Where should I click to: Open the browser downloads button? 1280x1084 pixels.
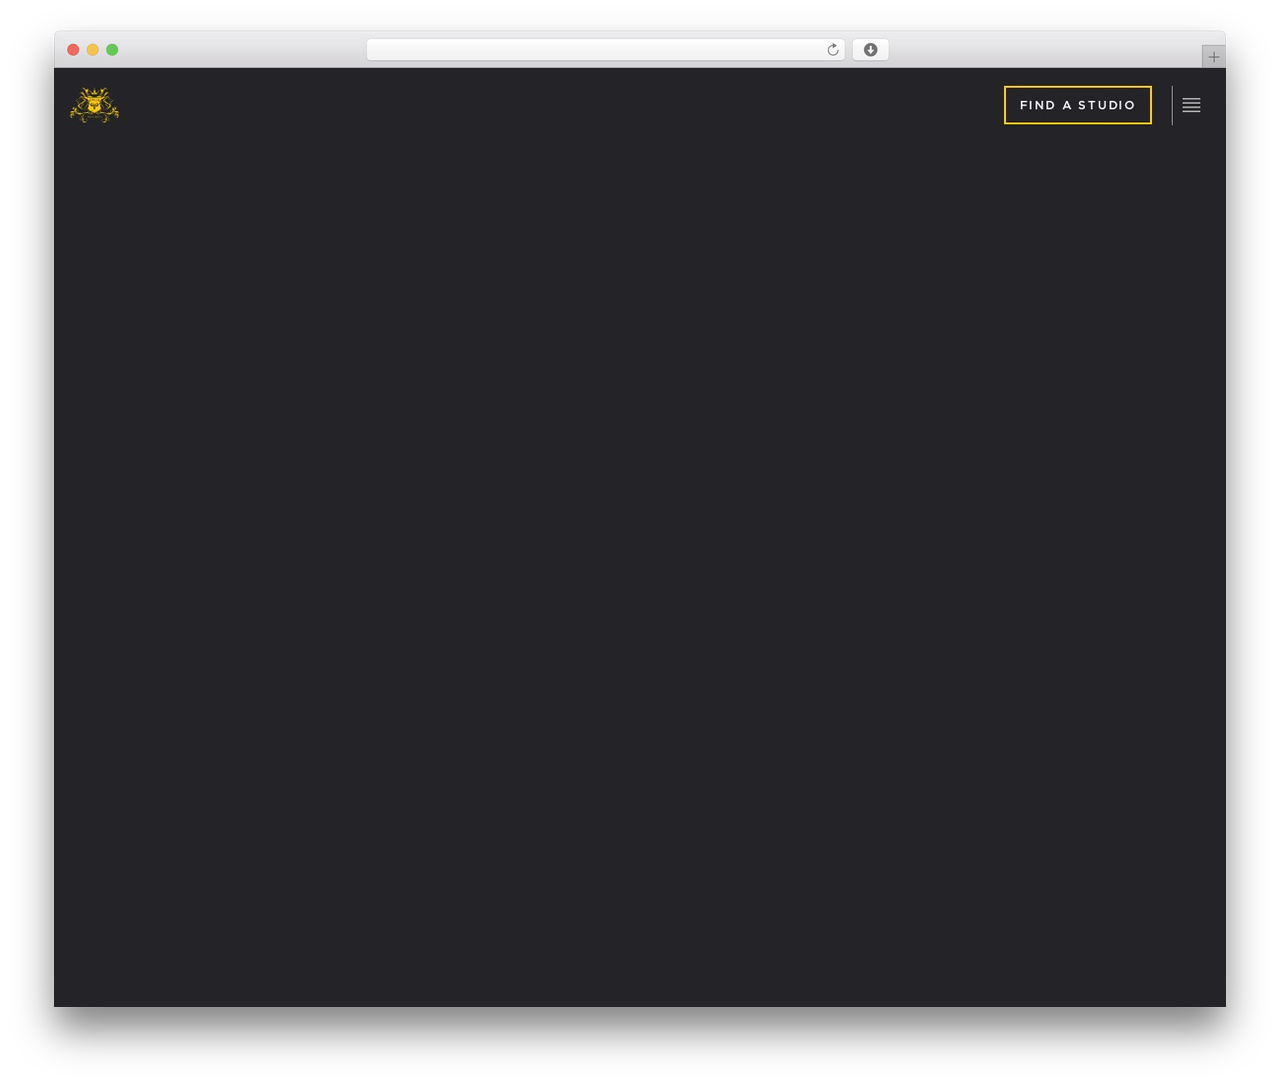(x=870, y=50)
